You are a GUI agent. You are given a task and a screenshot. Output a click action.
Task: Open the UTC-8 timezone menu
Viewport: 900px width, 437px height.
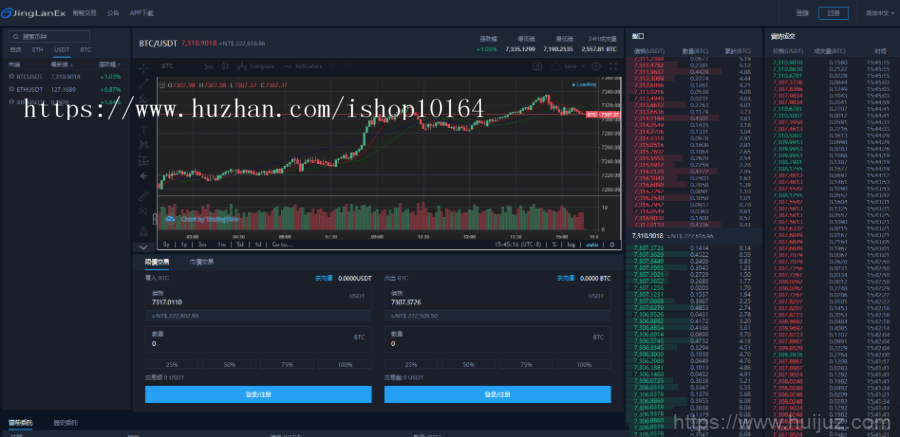pyautogui.click(x=518, y=244)
